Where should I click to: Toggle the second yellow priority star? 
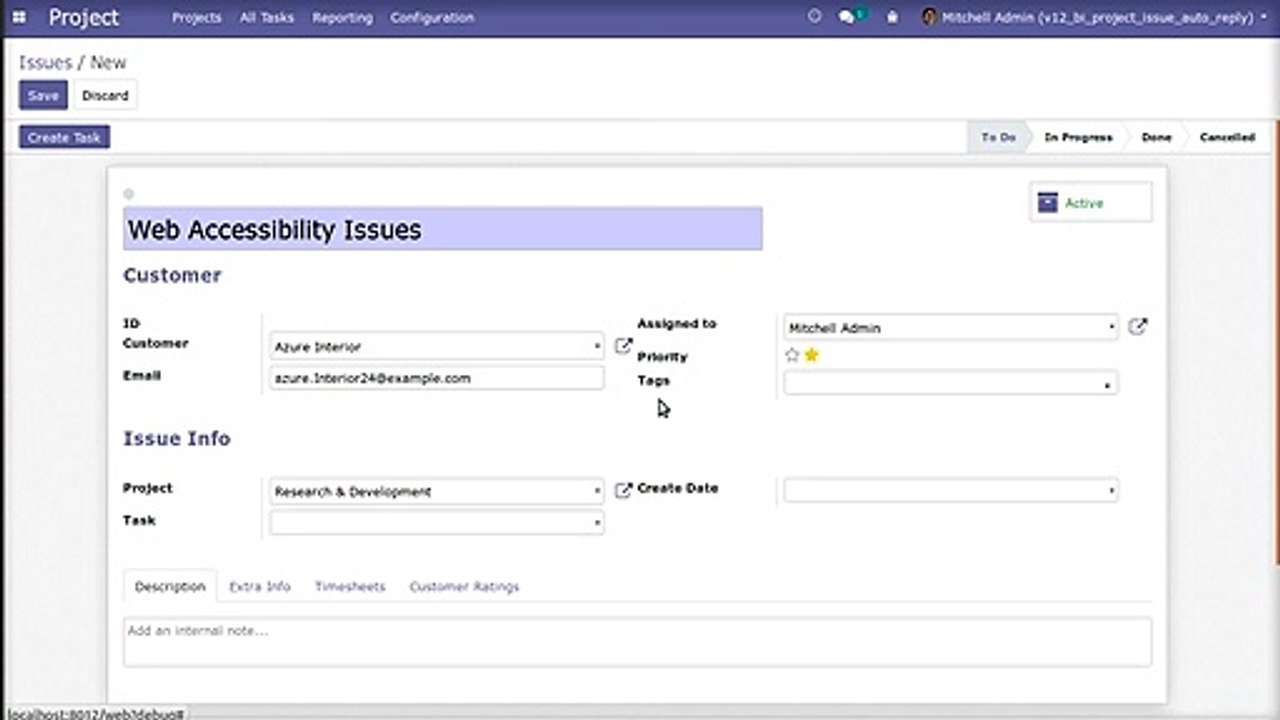(x=811, y=355)
